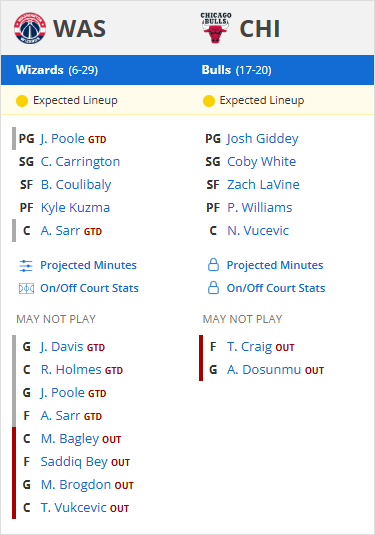Open starting PG J. Poole's player page
Viewport: 375px width, 535px height.
(x=62, y=139)
